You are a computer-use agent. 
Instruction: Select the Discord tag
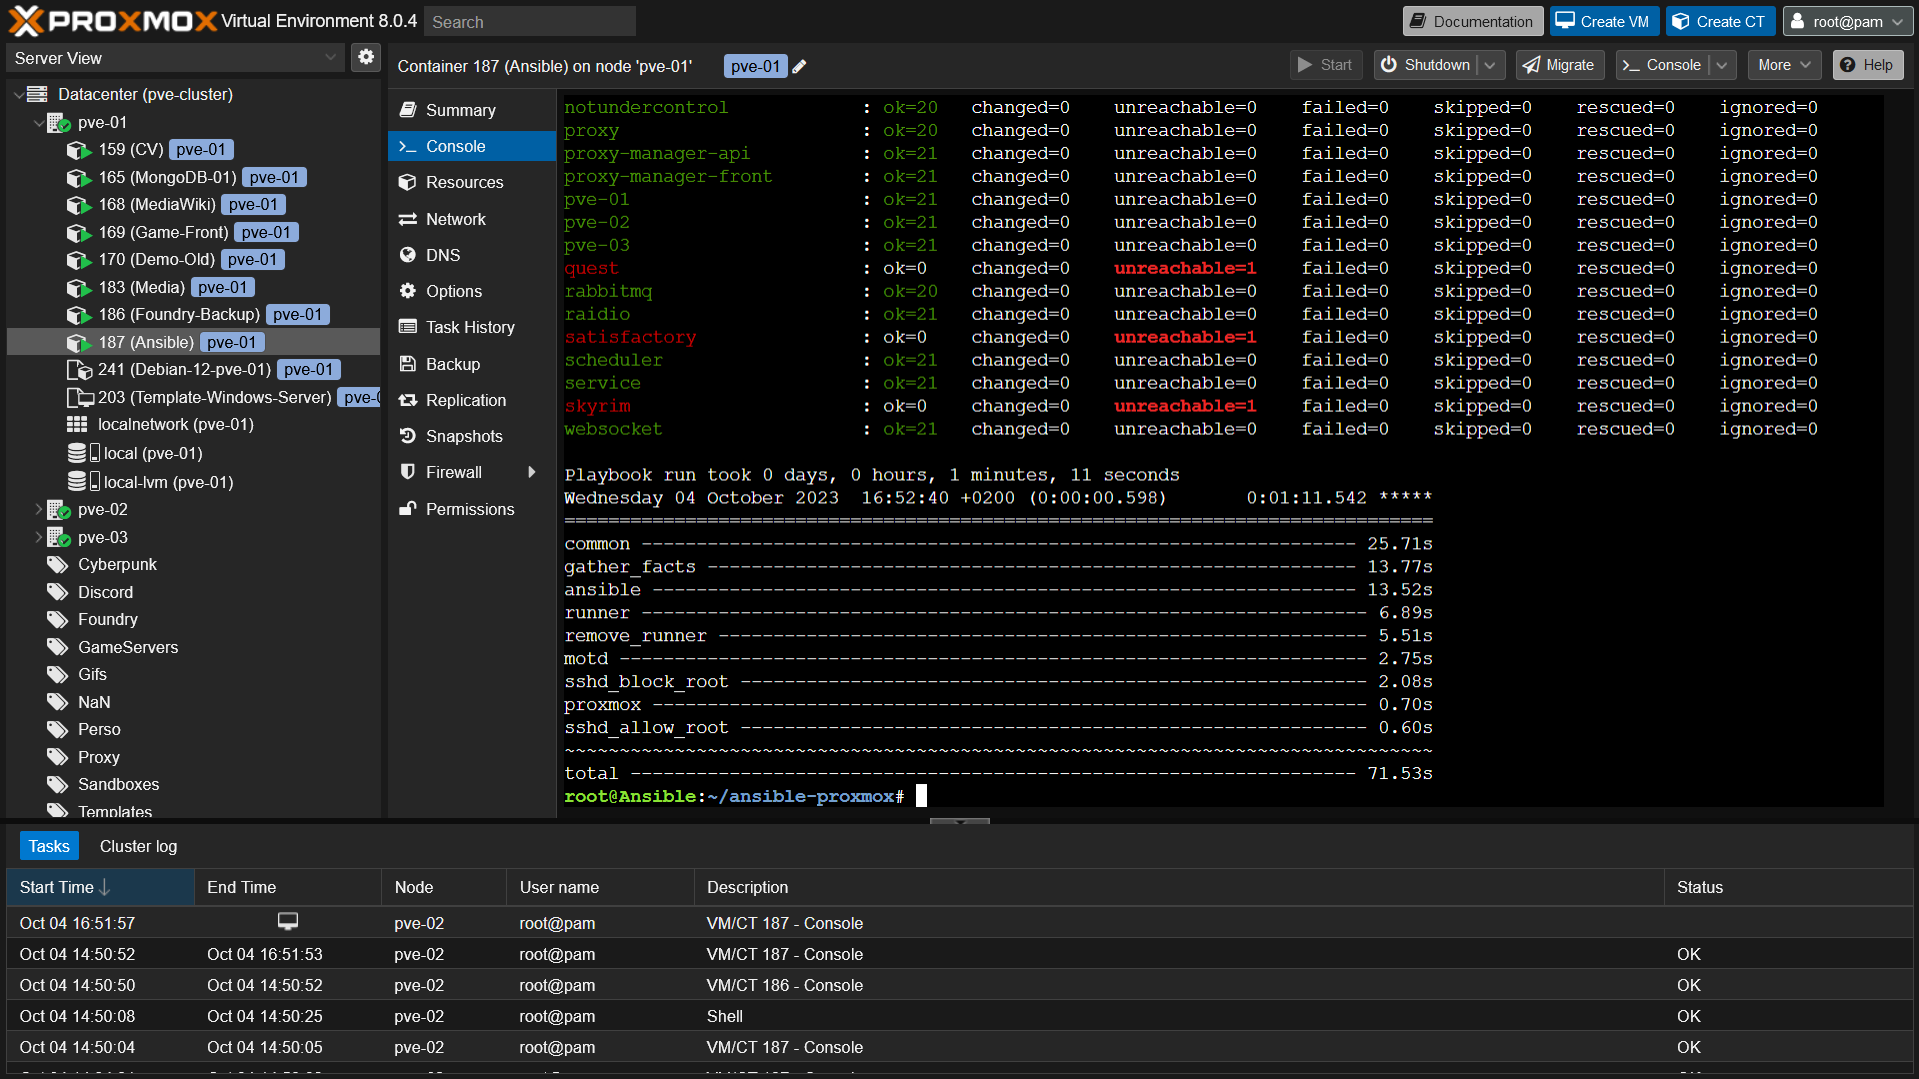coord(105,592)
